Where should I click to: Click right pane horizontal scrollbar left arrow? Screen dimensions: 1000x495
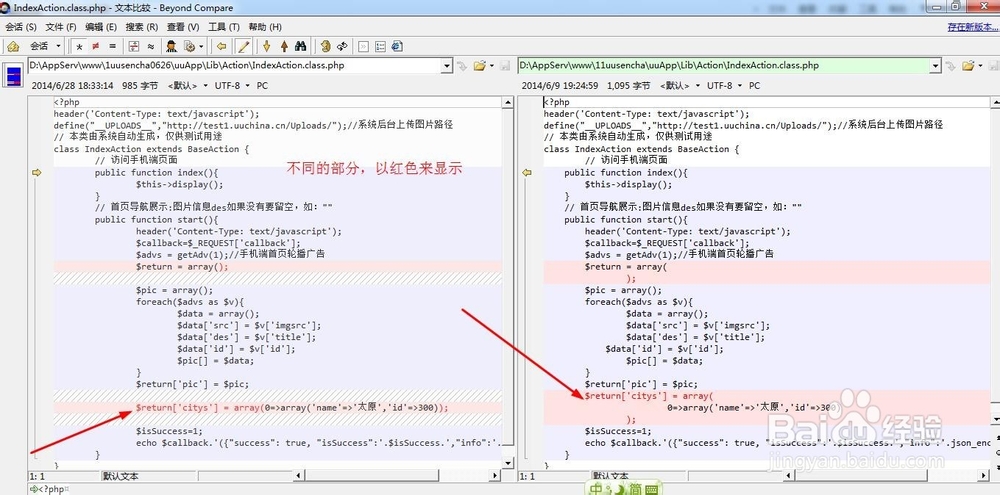789,476
